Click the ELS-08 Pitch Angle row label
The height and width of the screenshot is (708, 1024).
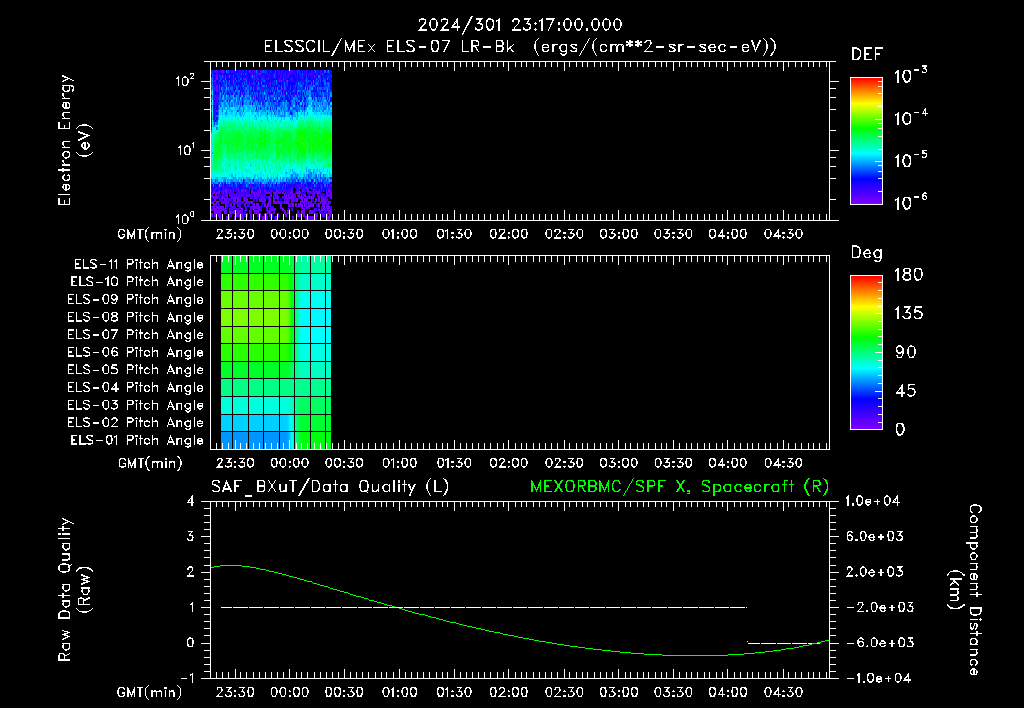tap(136, 317)
